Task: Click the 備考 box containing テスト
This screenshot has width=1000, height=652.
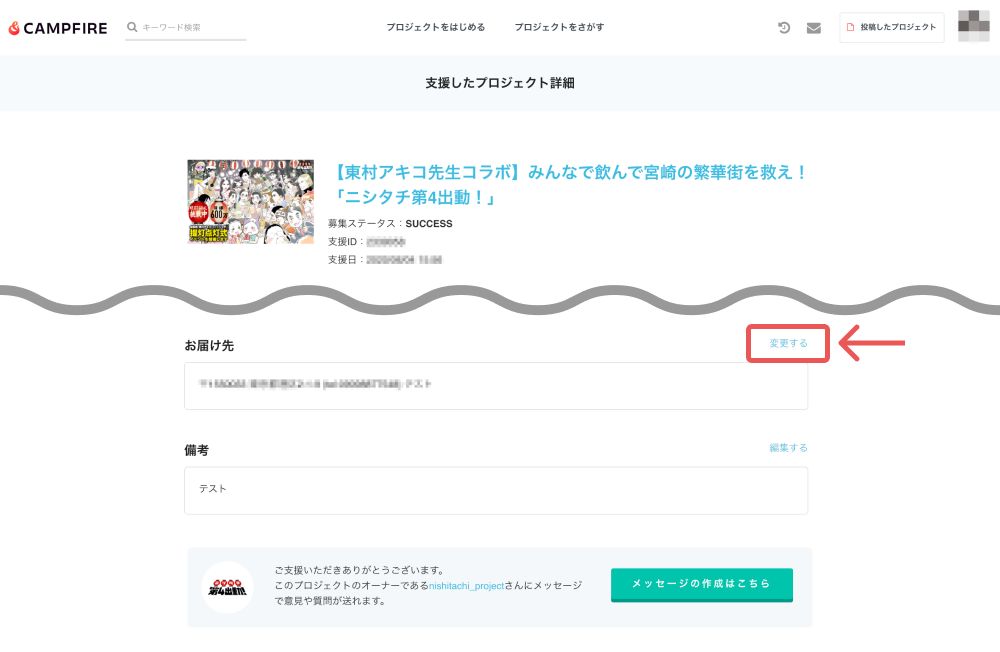Action: [495, 490]
